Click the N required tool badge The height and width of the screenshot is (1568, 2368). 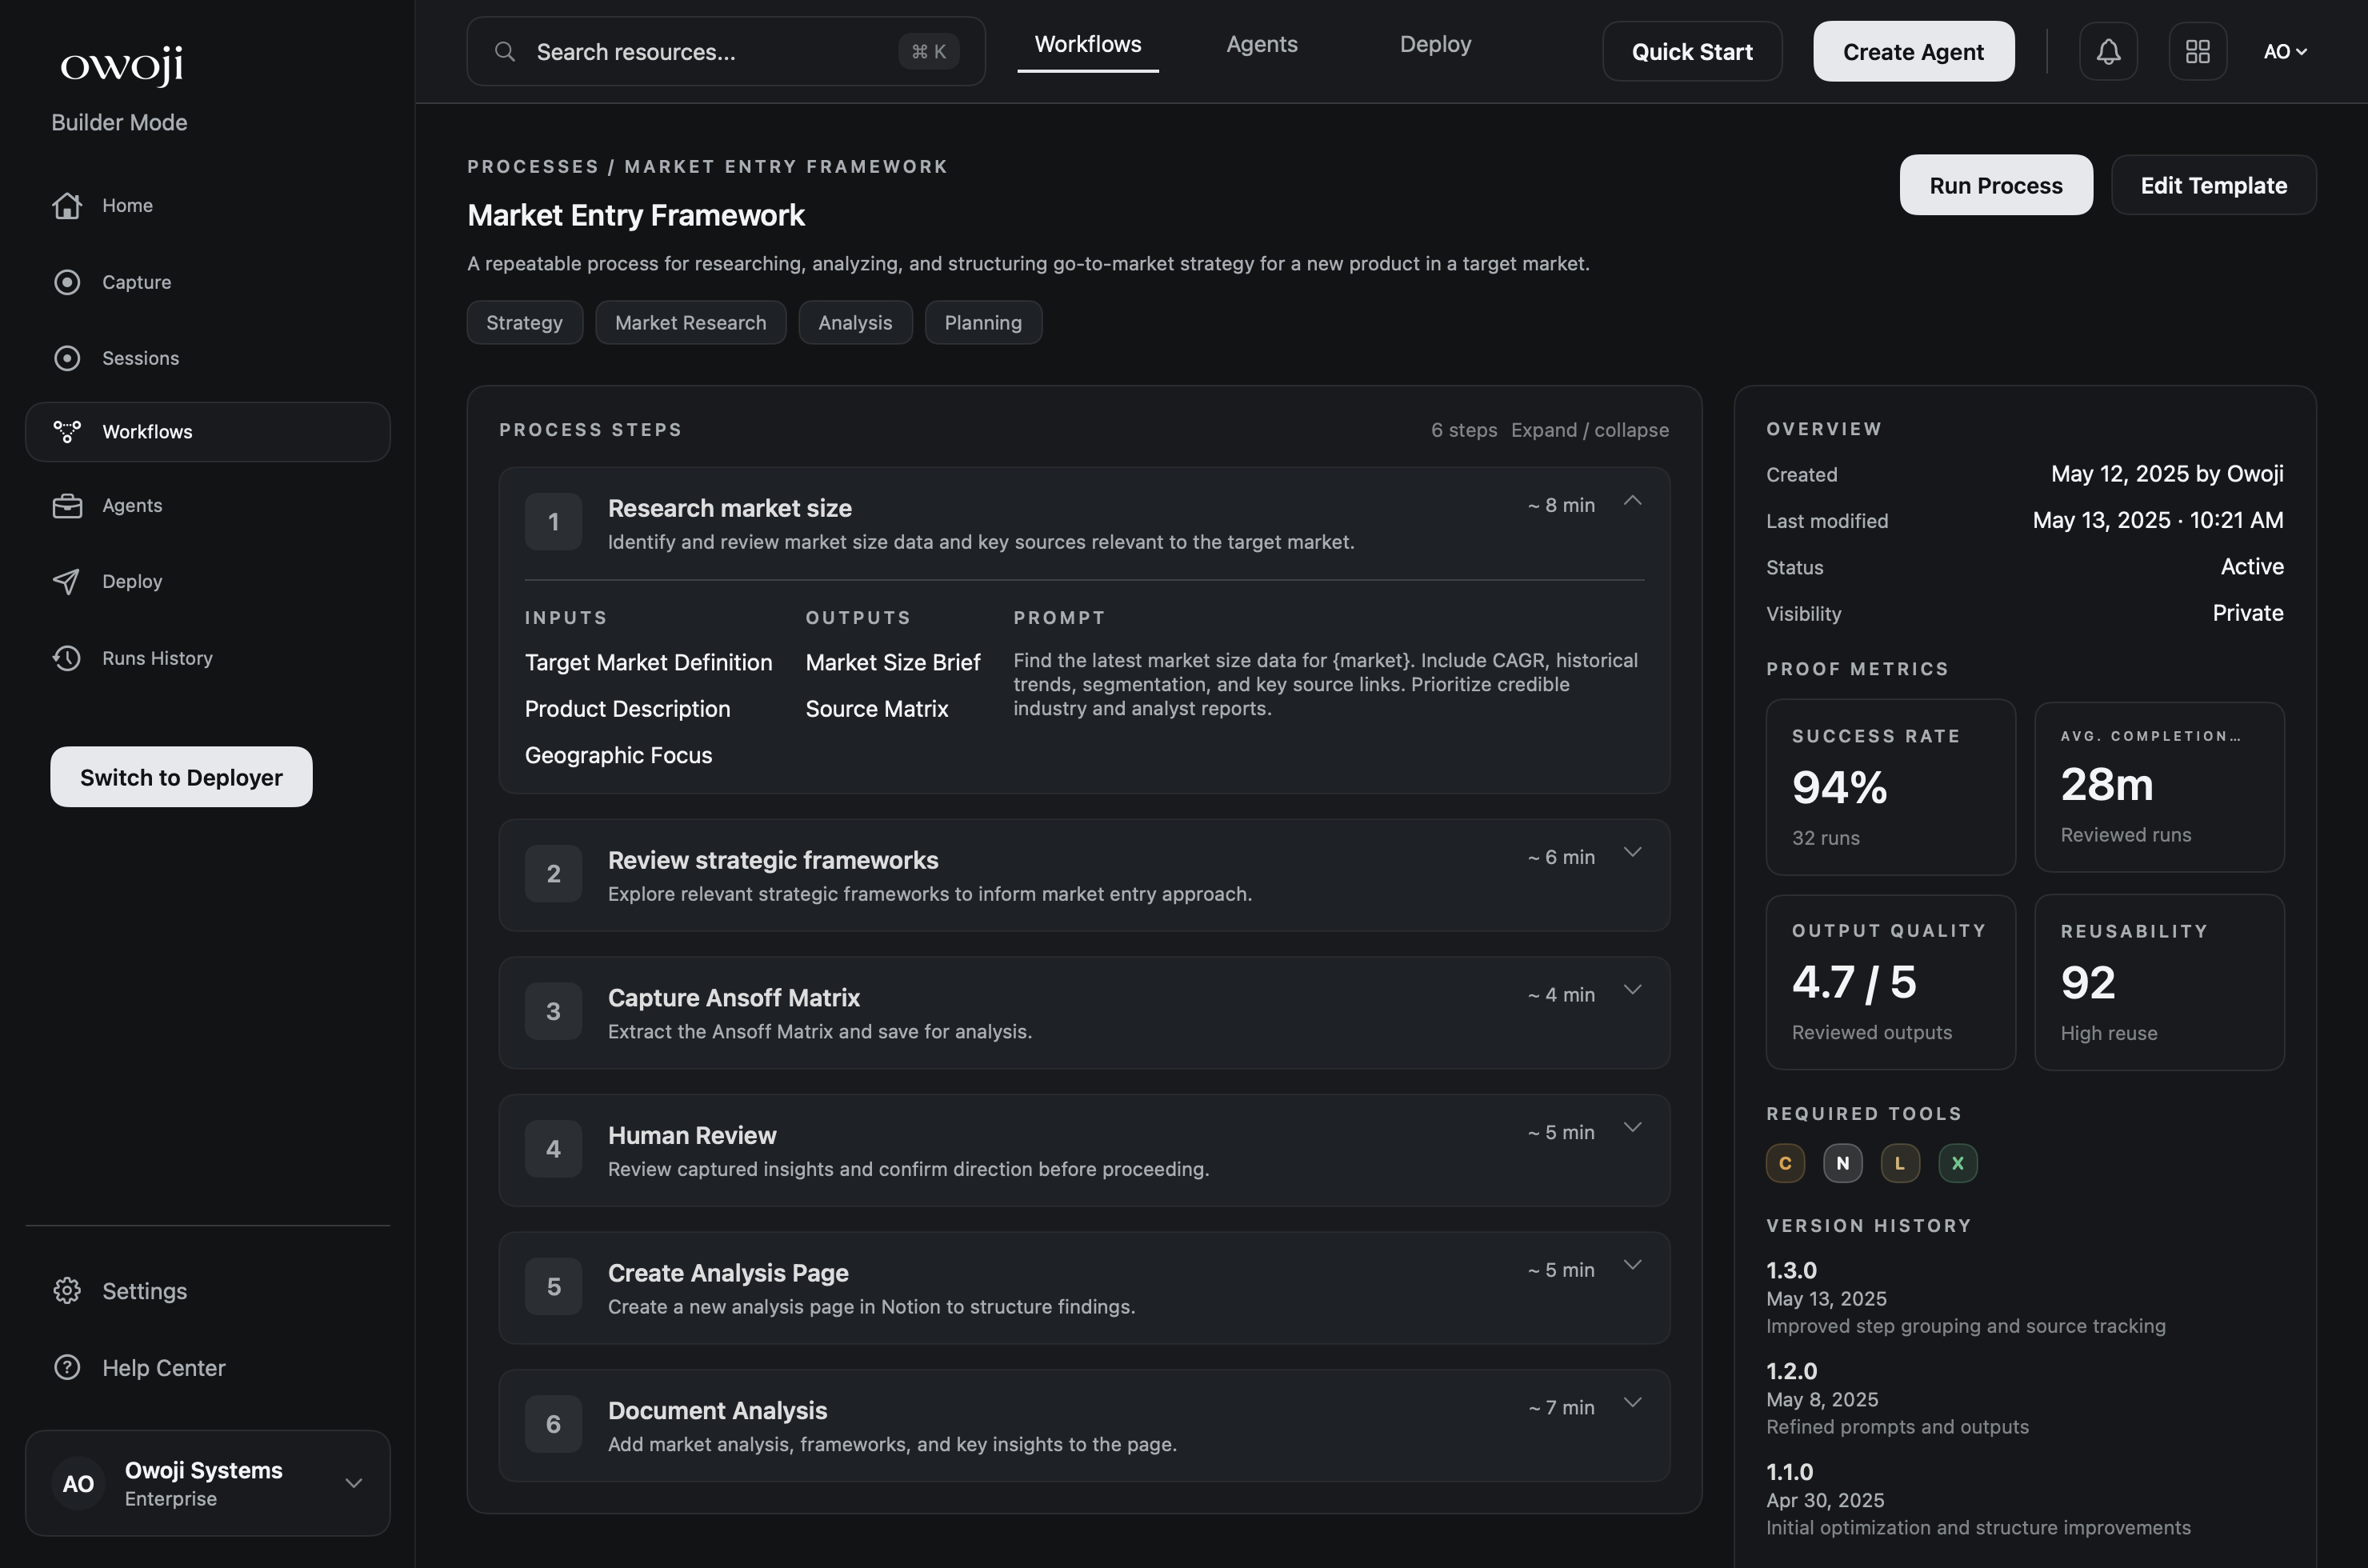click(1842, 1163)
